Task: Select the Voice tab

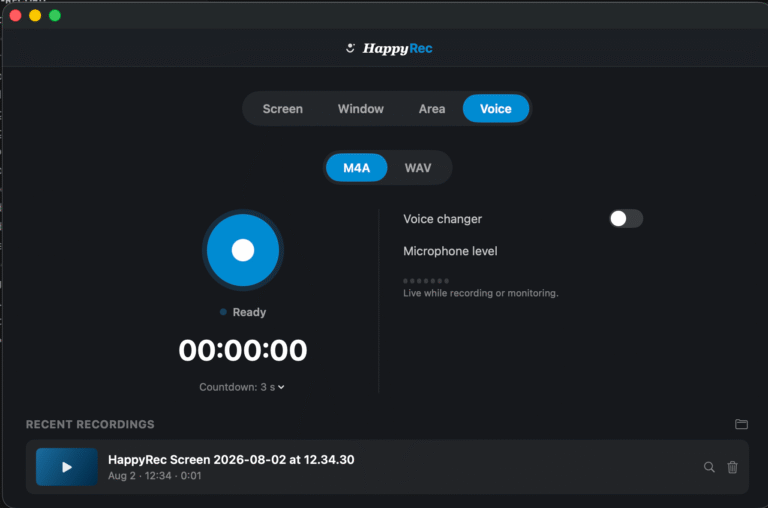Action: point(496,109)
